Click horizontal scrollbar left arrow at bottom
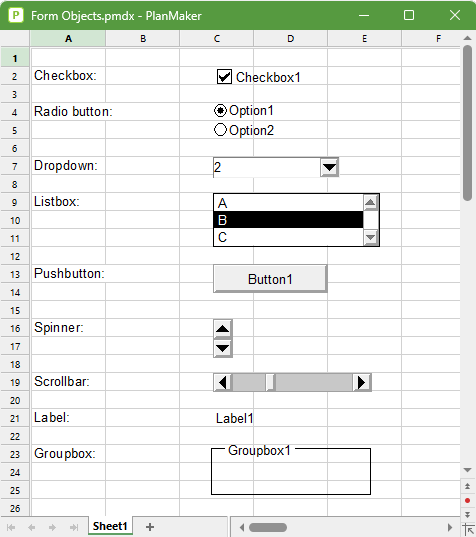The image size is (476, 537). (x=242, y=527)
